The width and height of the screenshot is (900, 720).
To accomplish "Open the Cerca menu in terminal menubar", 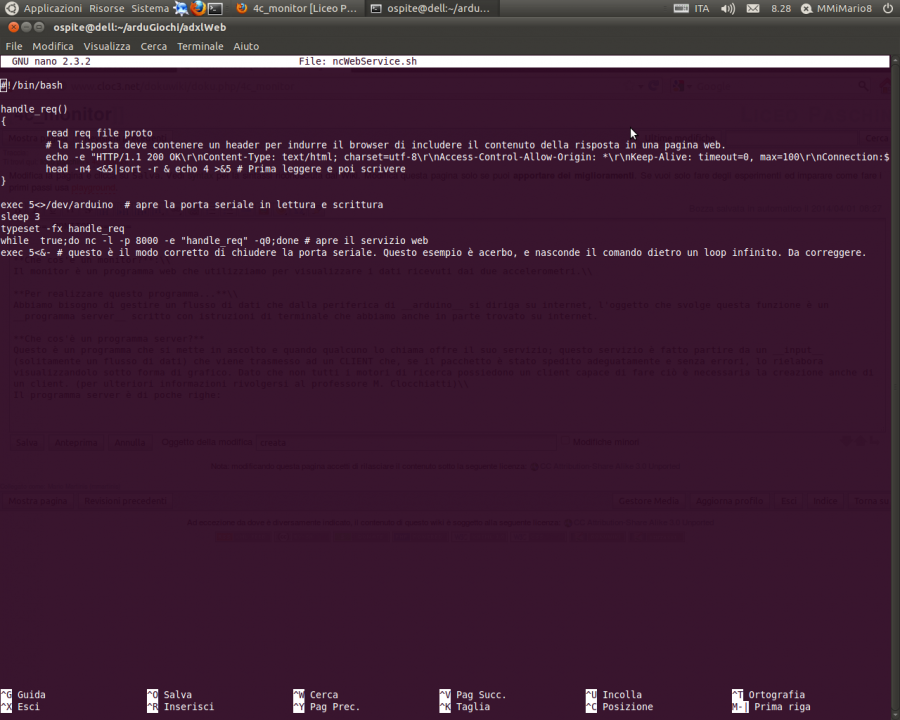I will tap(154, 47).
